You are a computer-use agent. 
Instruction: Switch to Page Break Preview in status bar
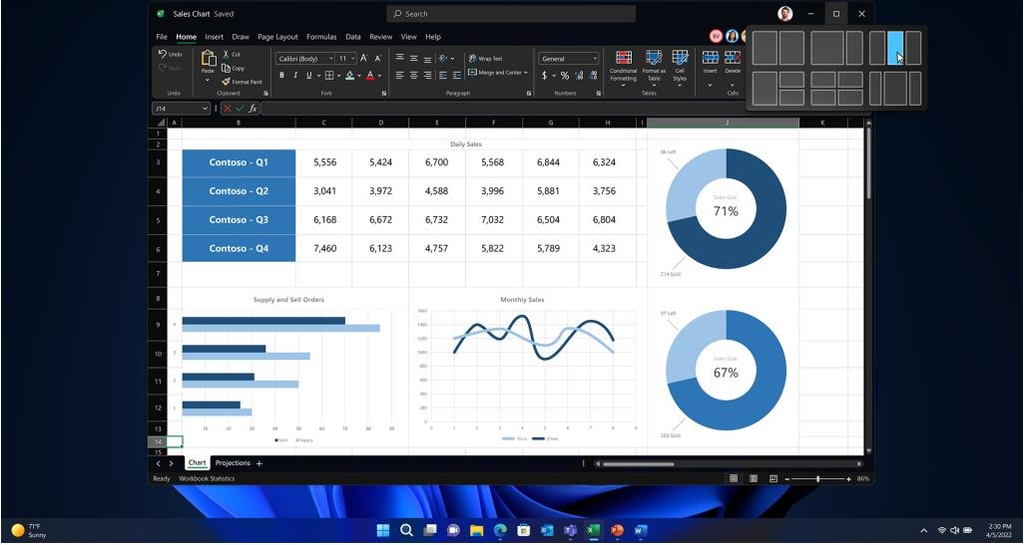pyautogui.click(x=773, y=478)
